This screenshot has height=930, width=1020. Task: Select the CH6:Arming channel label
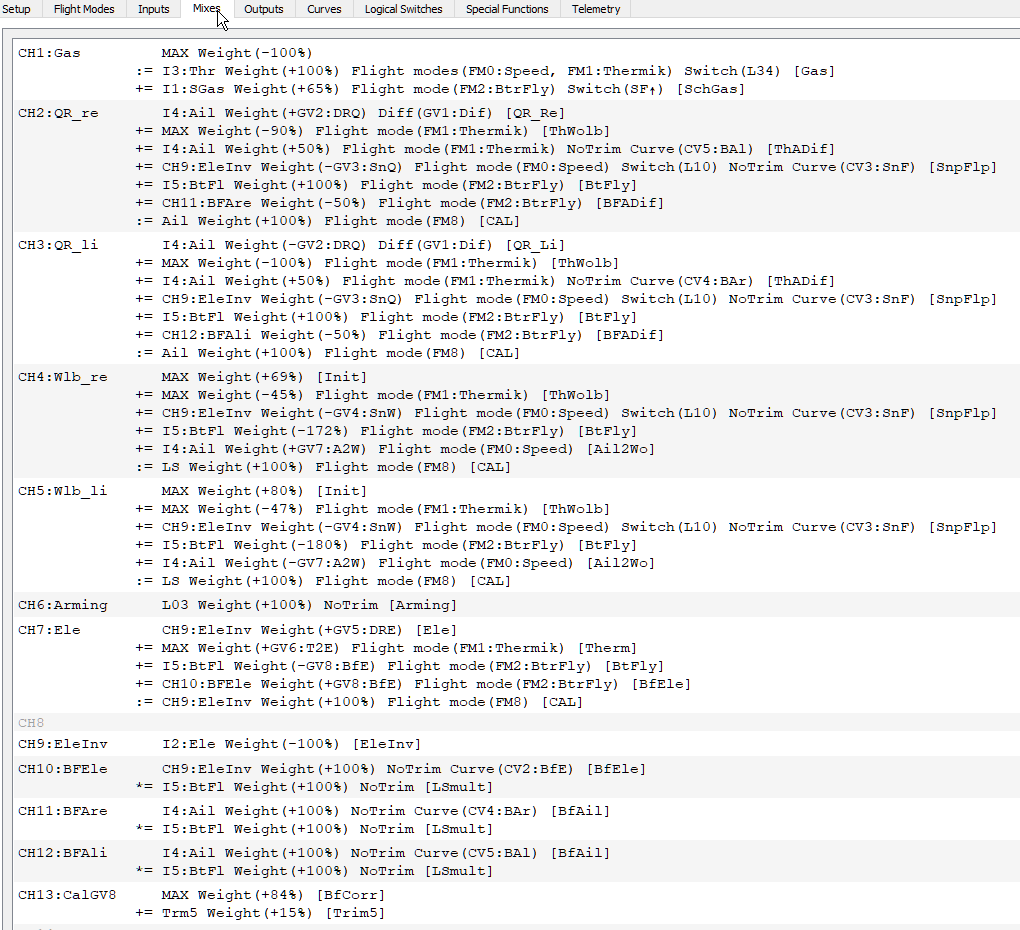coord(63,605)
